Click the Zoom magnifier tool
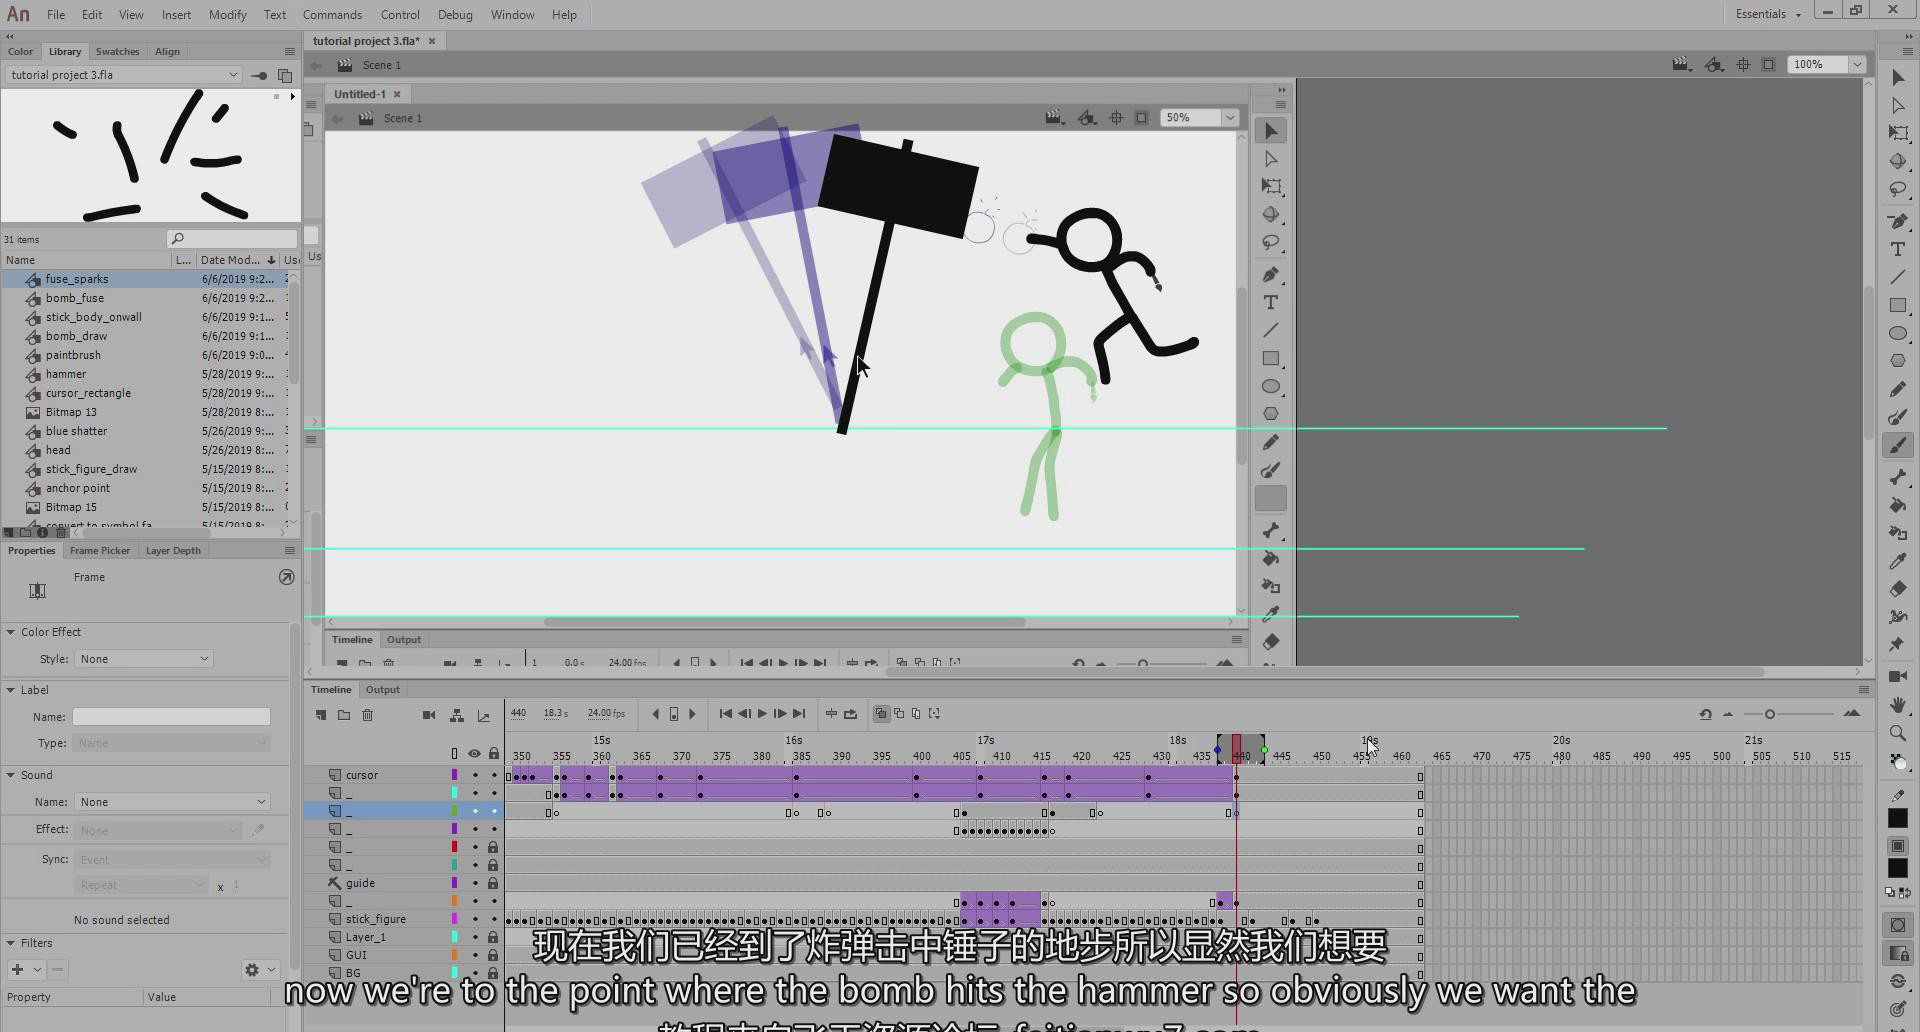The image size is (1920, 1032). point(1897,733)
